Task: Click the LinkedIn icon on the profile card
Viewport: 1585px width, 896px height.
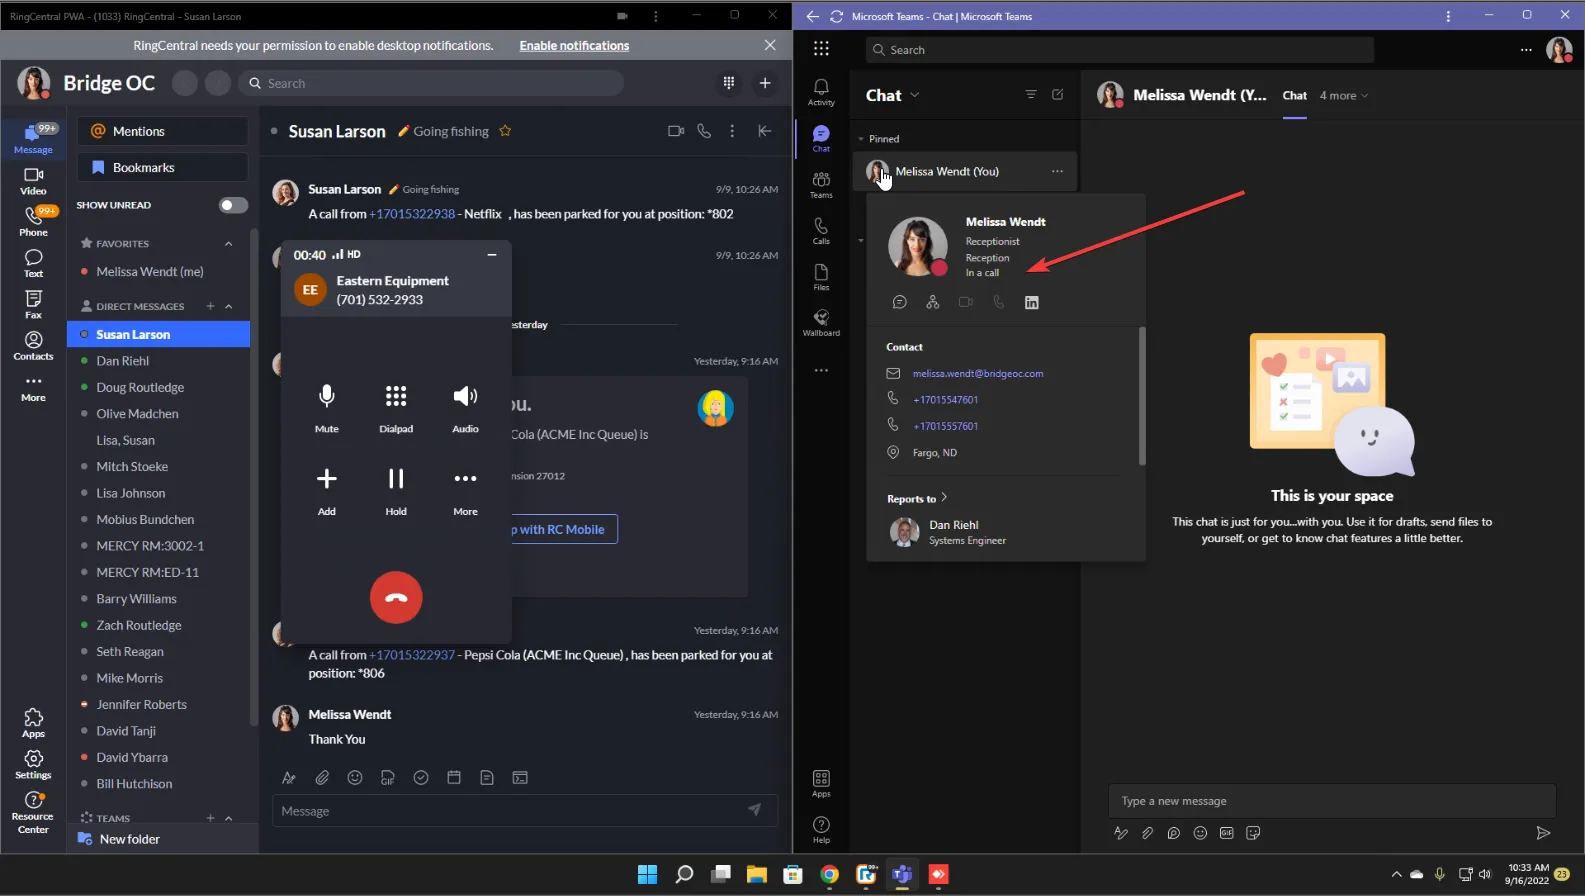Action: point(1032,303)
